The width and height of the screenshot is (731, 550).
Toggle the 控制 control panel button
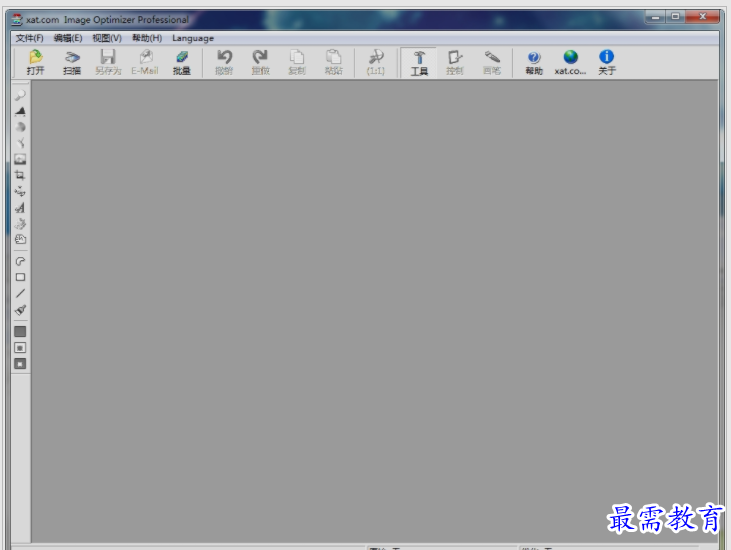tap(455, 62)
